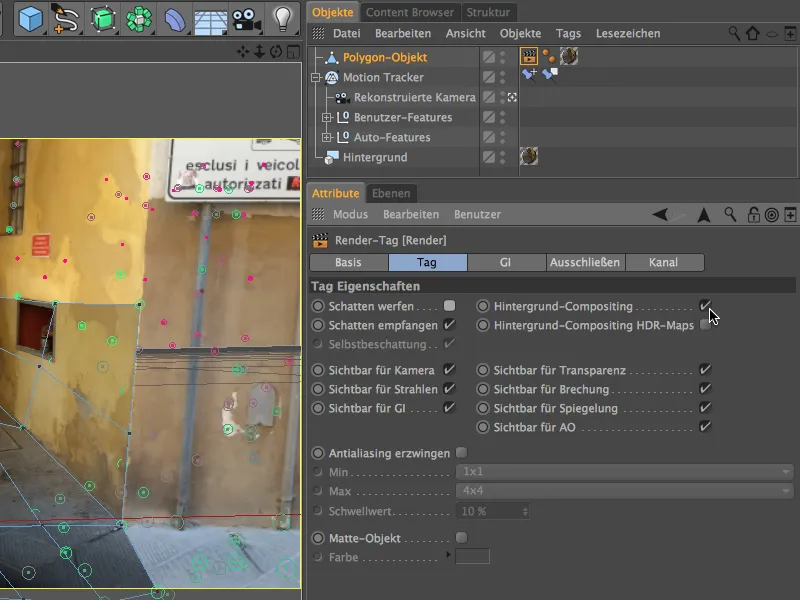Select the Ausschließen tab button

[585, 262]
